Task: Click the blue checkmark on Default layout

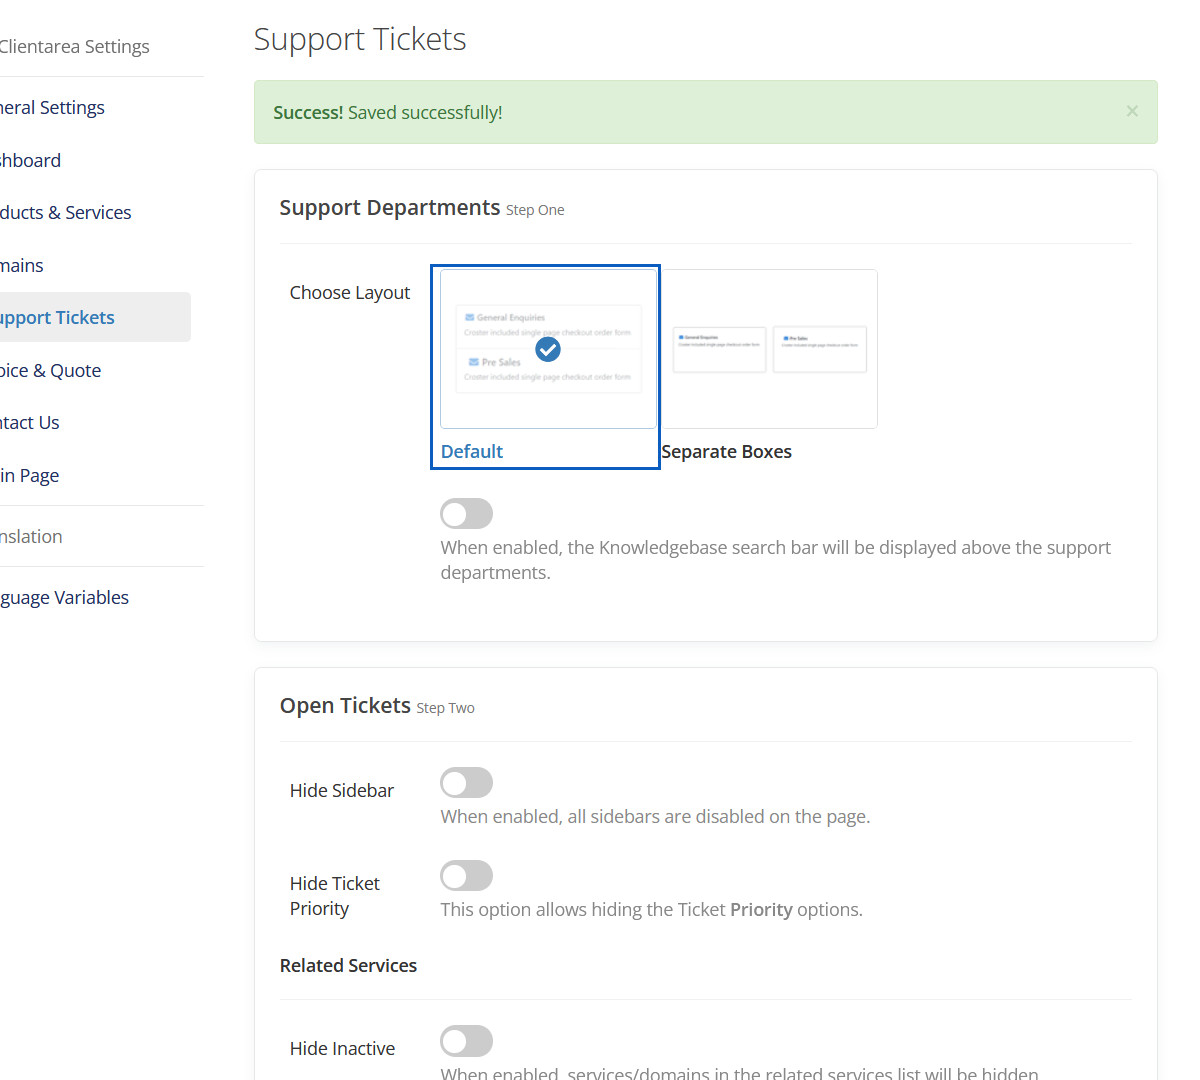Action: coord(548,349)
